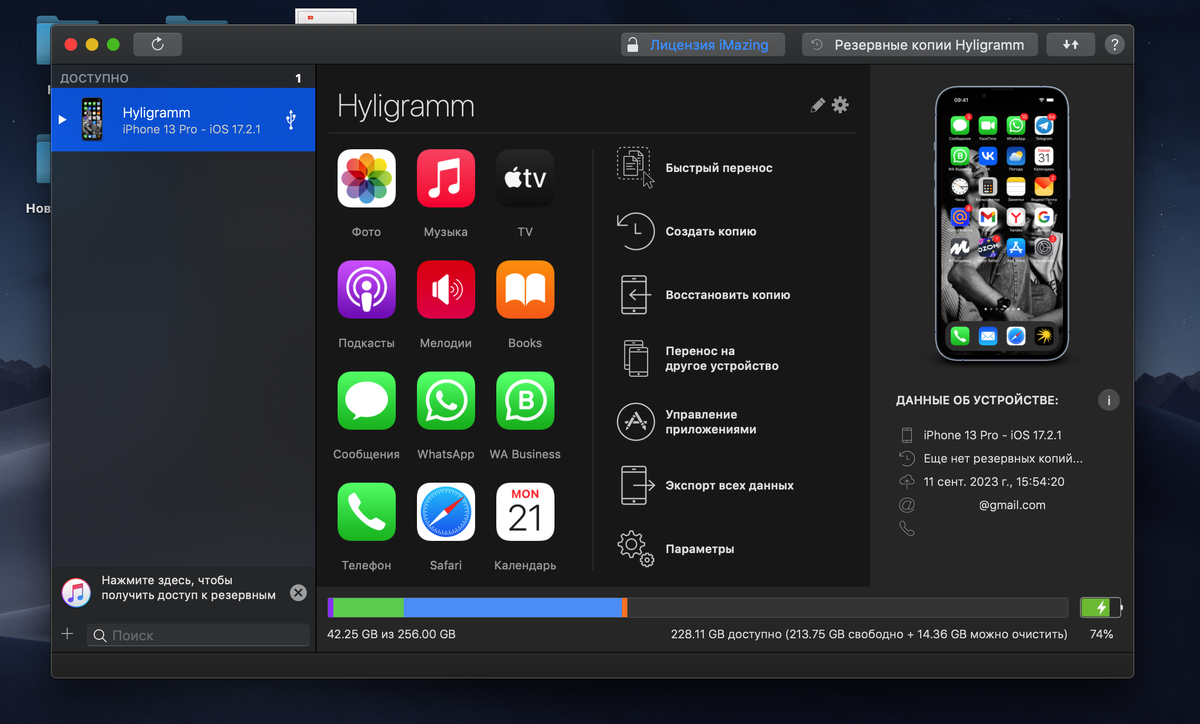This screenshot has width=1200, height=724.
Task: Open the Safari icon
Action: pos(445,512)
